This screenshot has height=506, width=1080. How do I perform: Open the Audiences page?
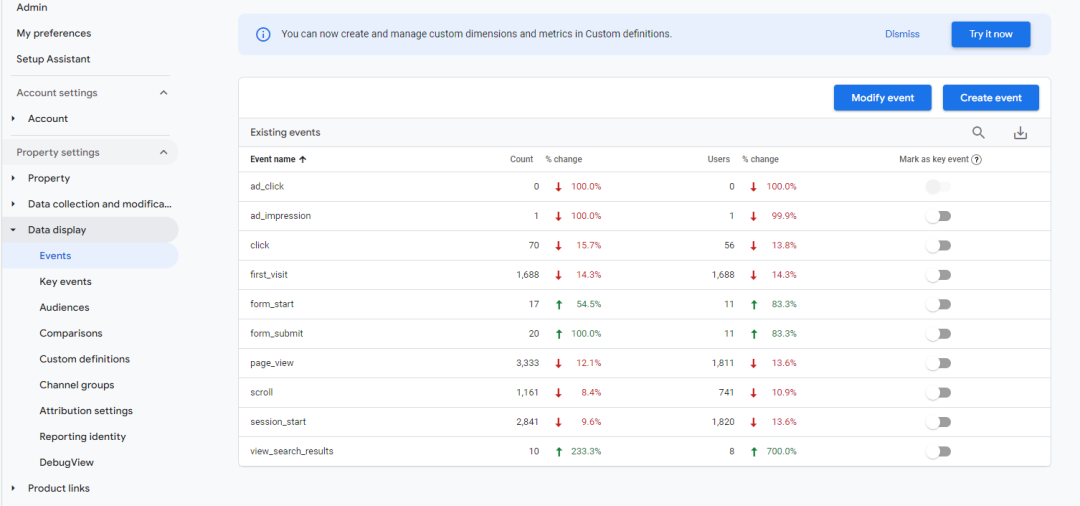point(64,307)
